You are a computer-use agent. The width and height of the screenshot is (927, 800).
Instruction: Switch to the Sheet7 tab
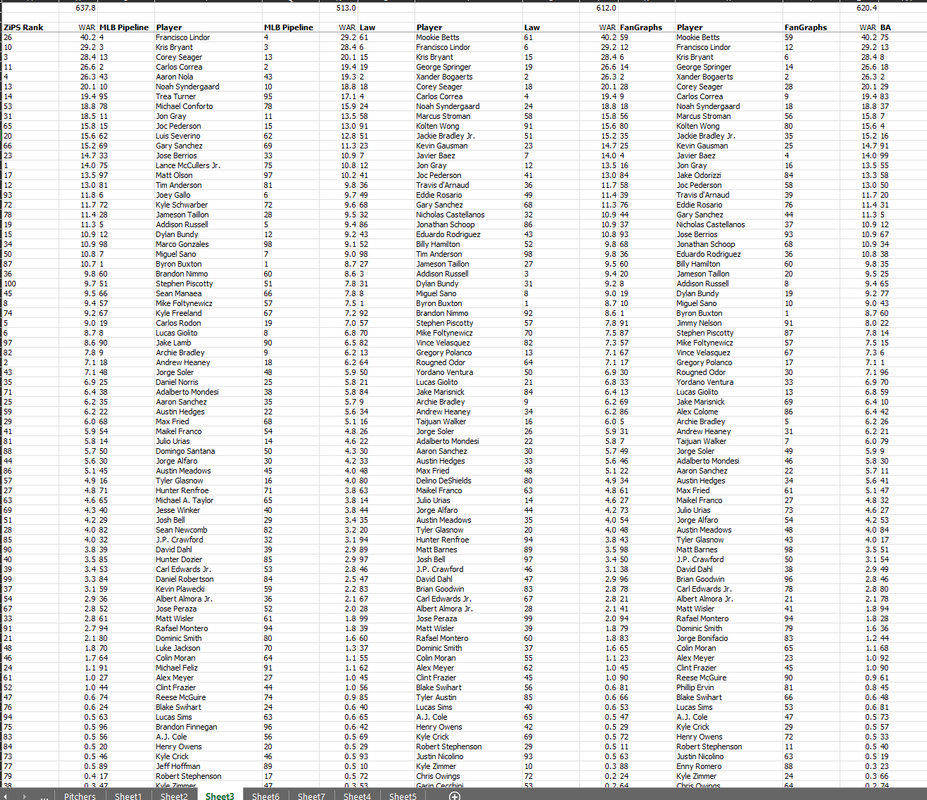311,796
